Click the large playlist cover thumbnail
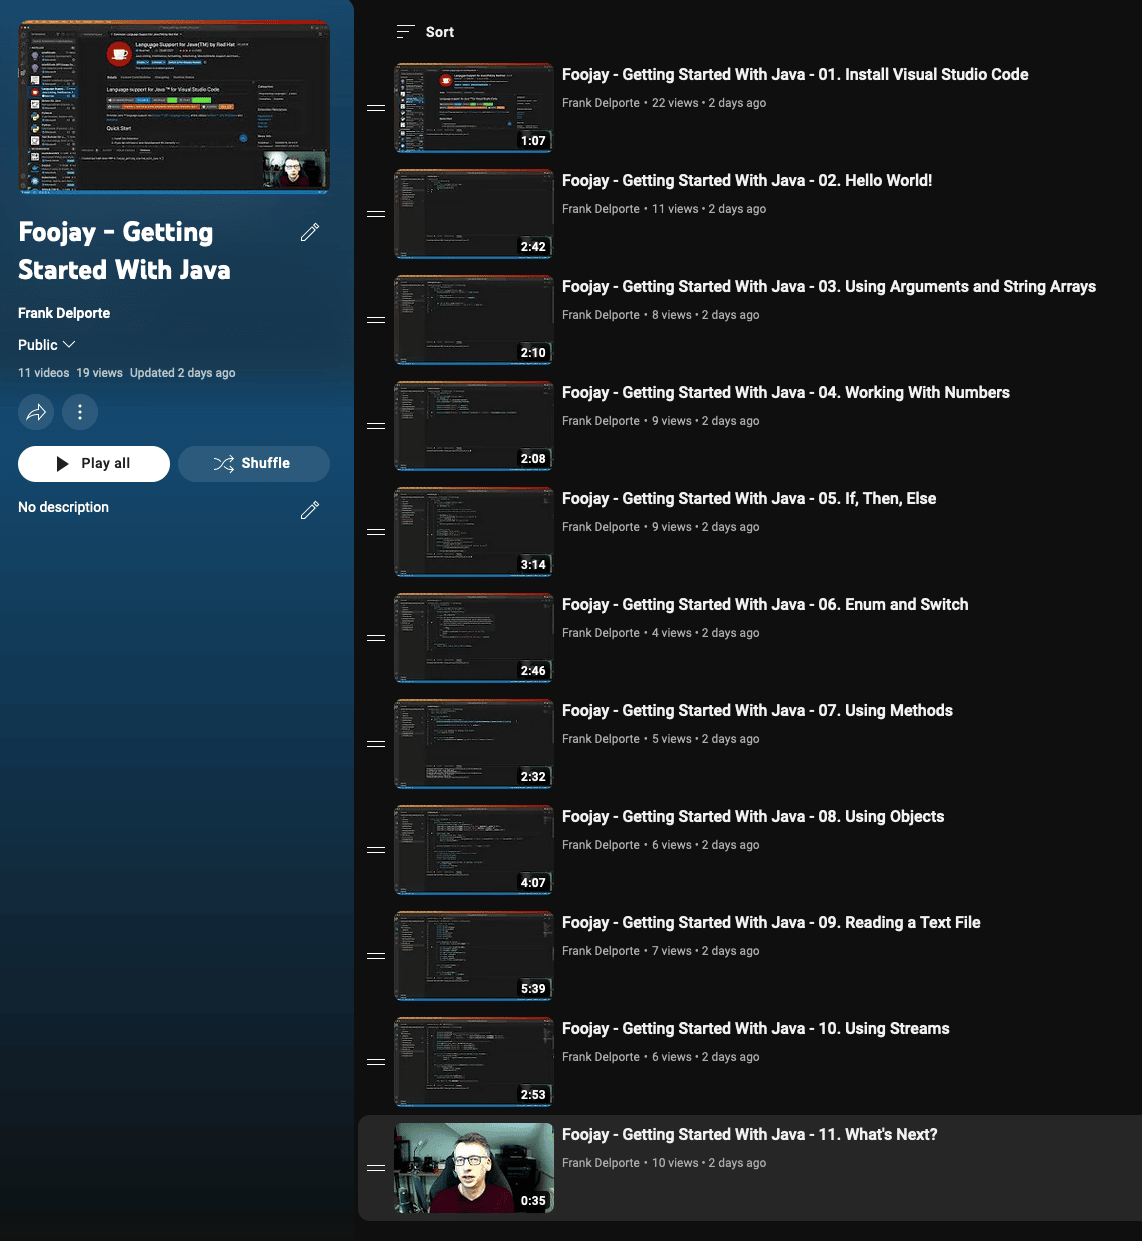 click(x=174, y=107)
